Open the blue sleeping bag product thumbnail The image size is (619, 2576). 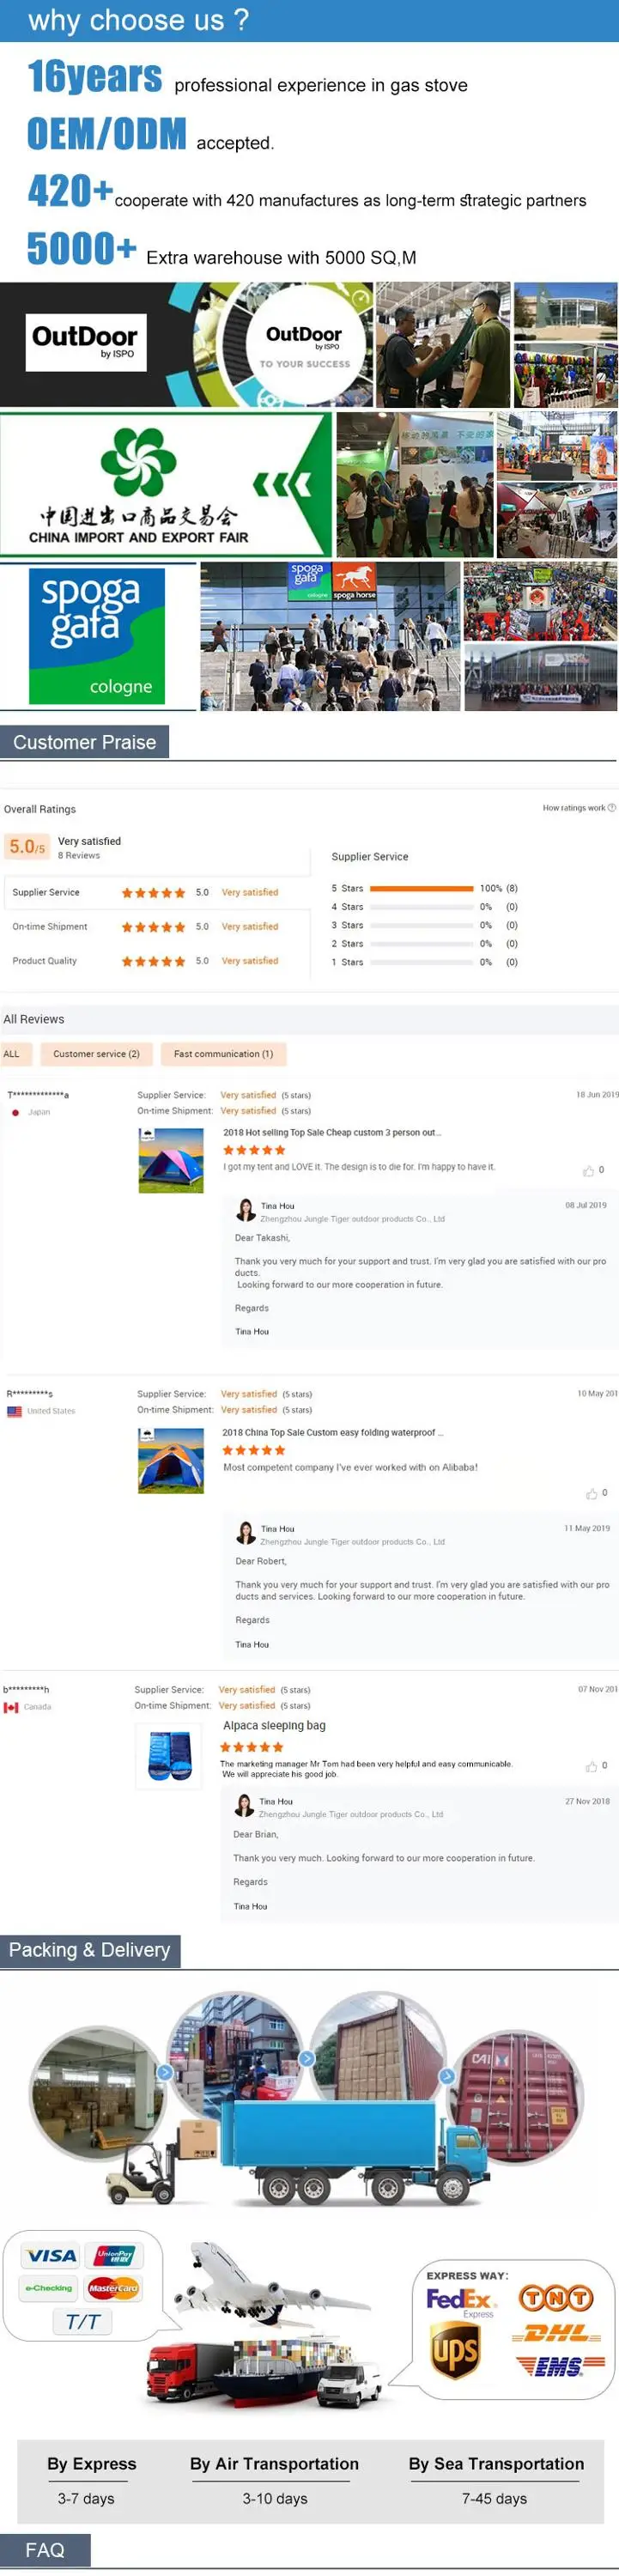(x=170, y=1756)
